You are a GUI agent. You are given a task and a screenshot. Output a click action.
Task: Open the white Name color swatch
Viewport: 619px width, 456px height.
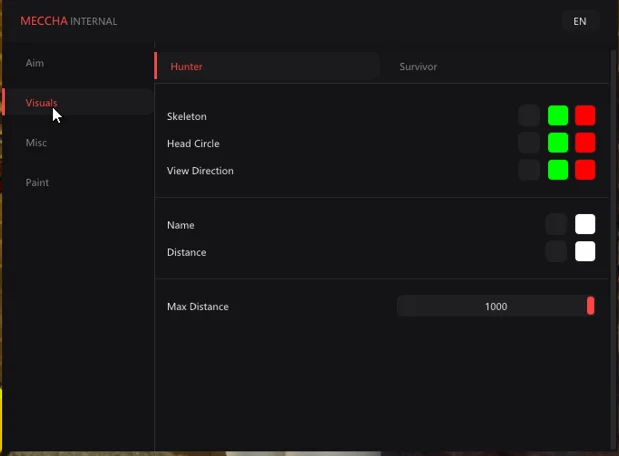[585, 224]
